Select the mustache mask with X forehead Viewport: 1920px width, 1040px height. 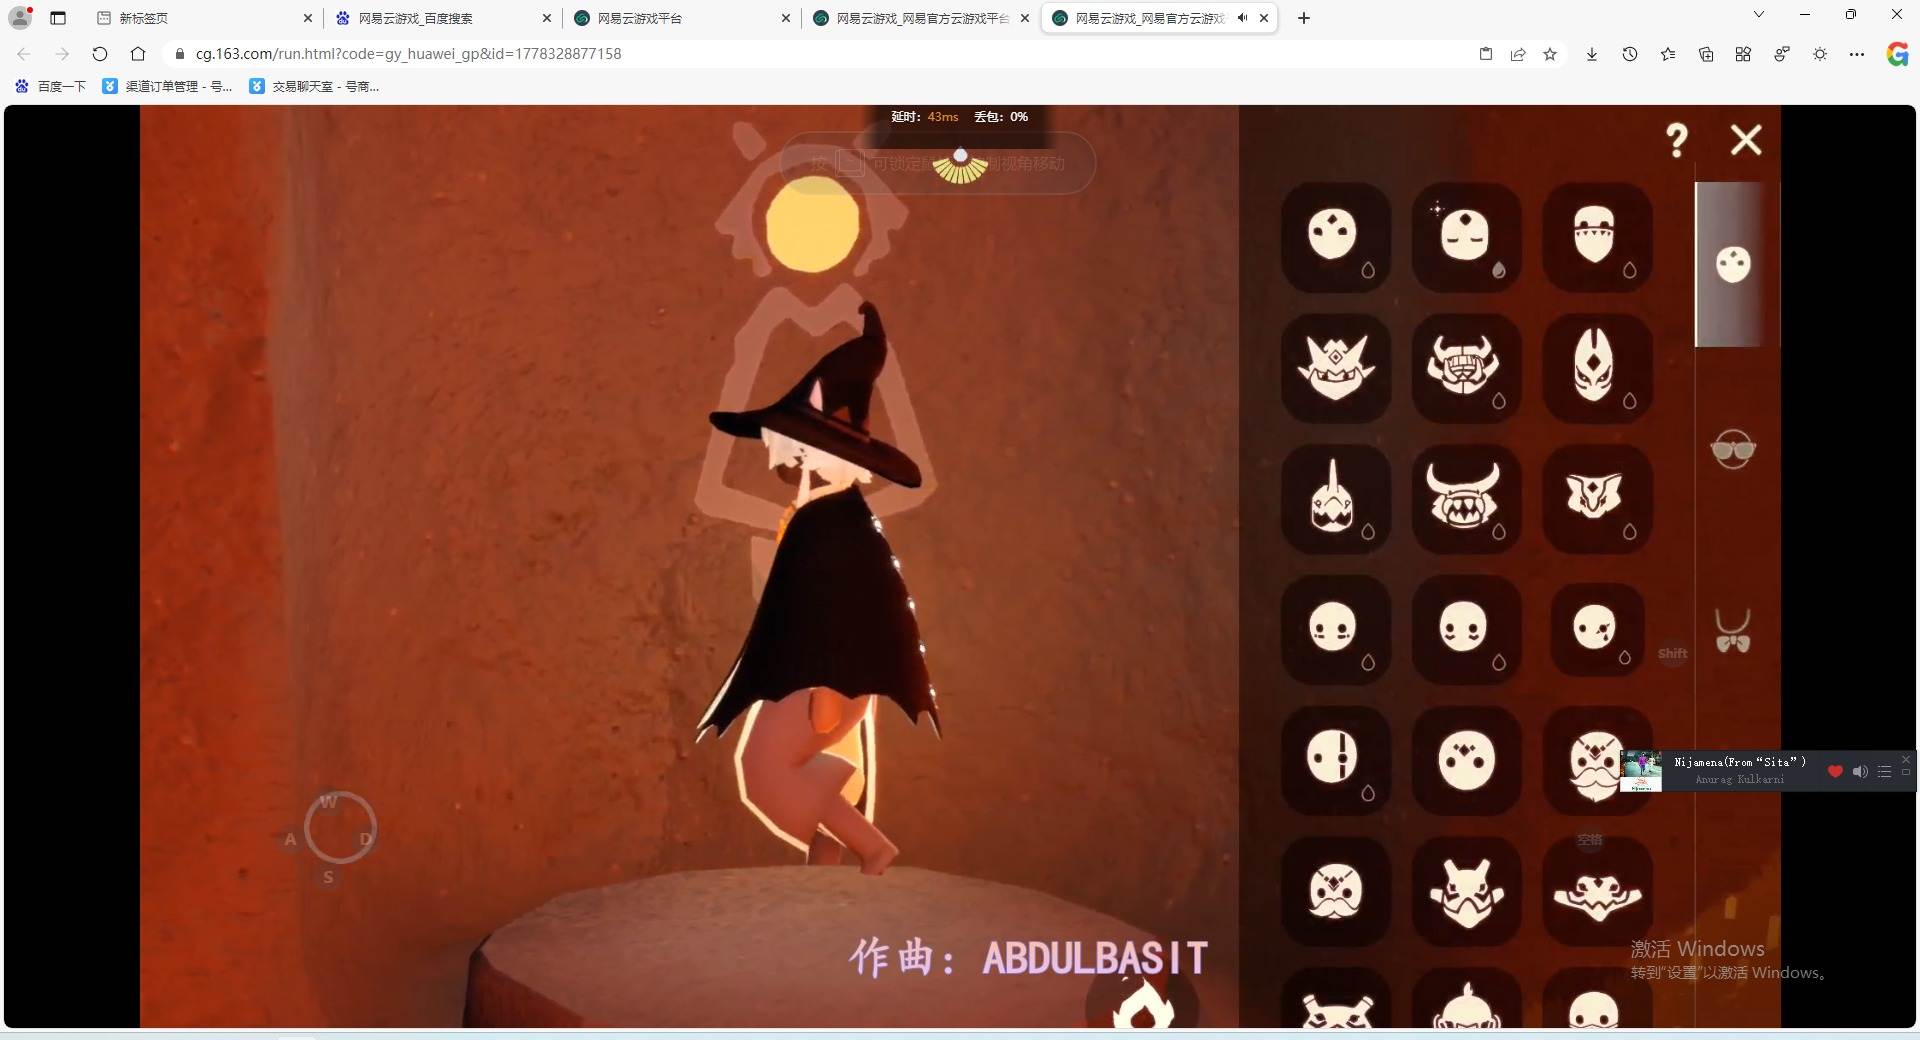pyautogui.click(x=1335, y=891)
